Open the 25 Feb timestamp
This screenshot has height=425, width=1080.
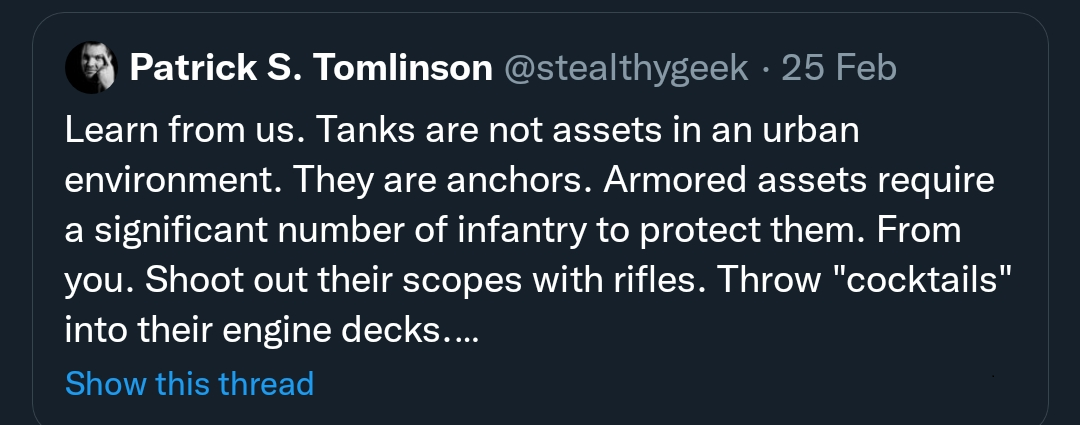[839, 68]
